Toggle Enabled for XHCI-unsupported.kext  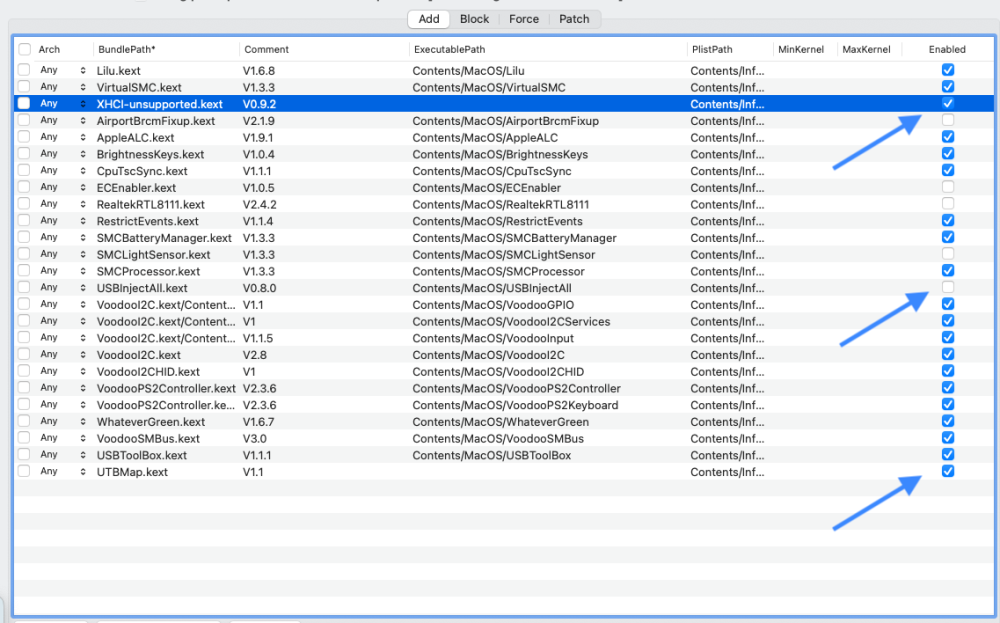pyautogui.click(x=948, y=103)
